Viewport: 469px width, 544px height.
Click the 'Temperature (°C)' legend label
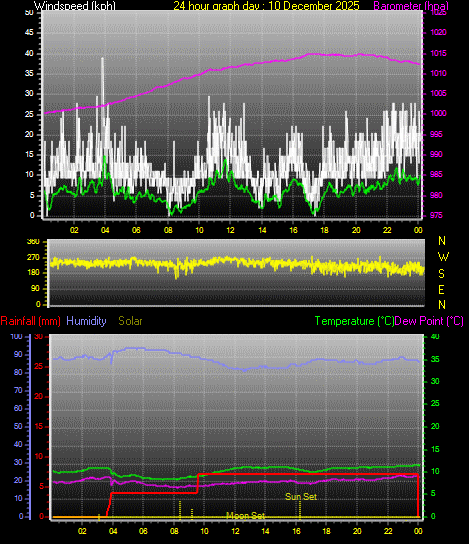[x=355, y=321]
